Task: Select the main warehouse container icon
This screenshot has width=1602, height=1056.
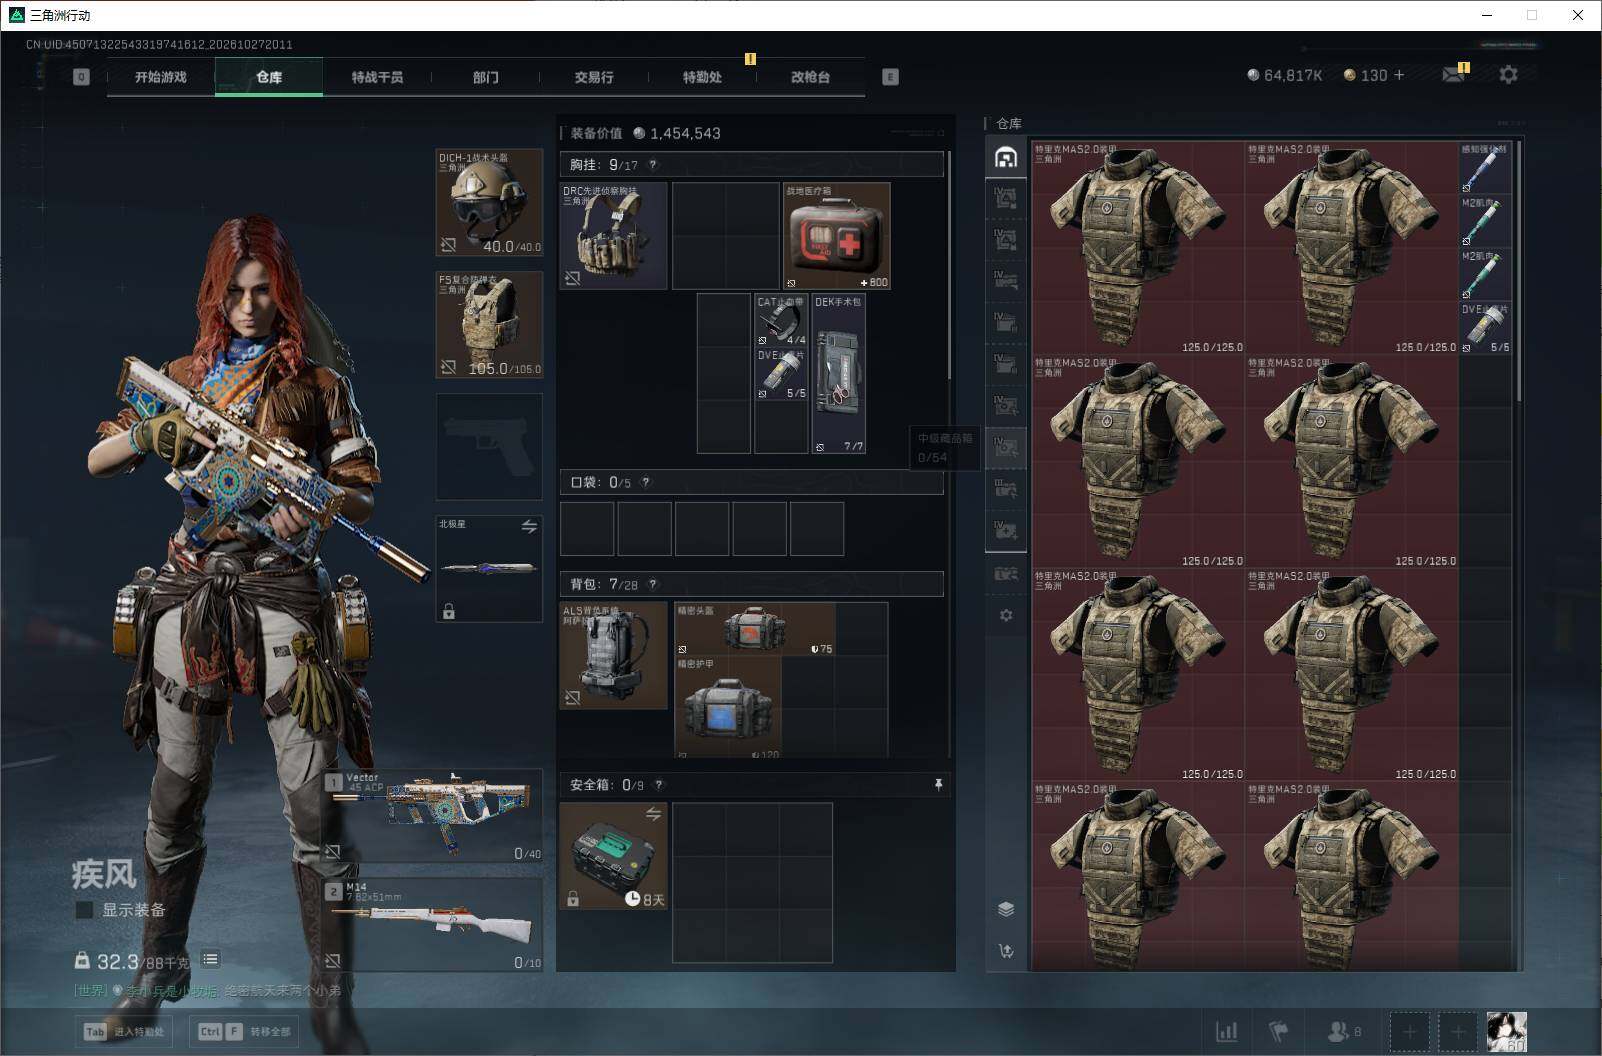Action: 1006,157
